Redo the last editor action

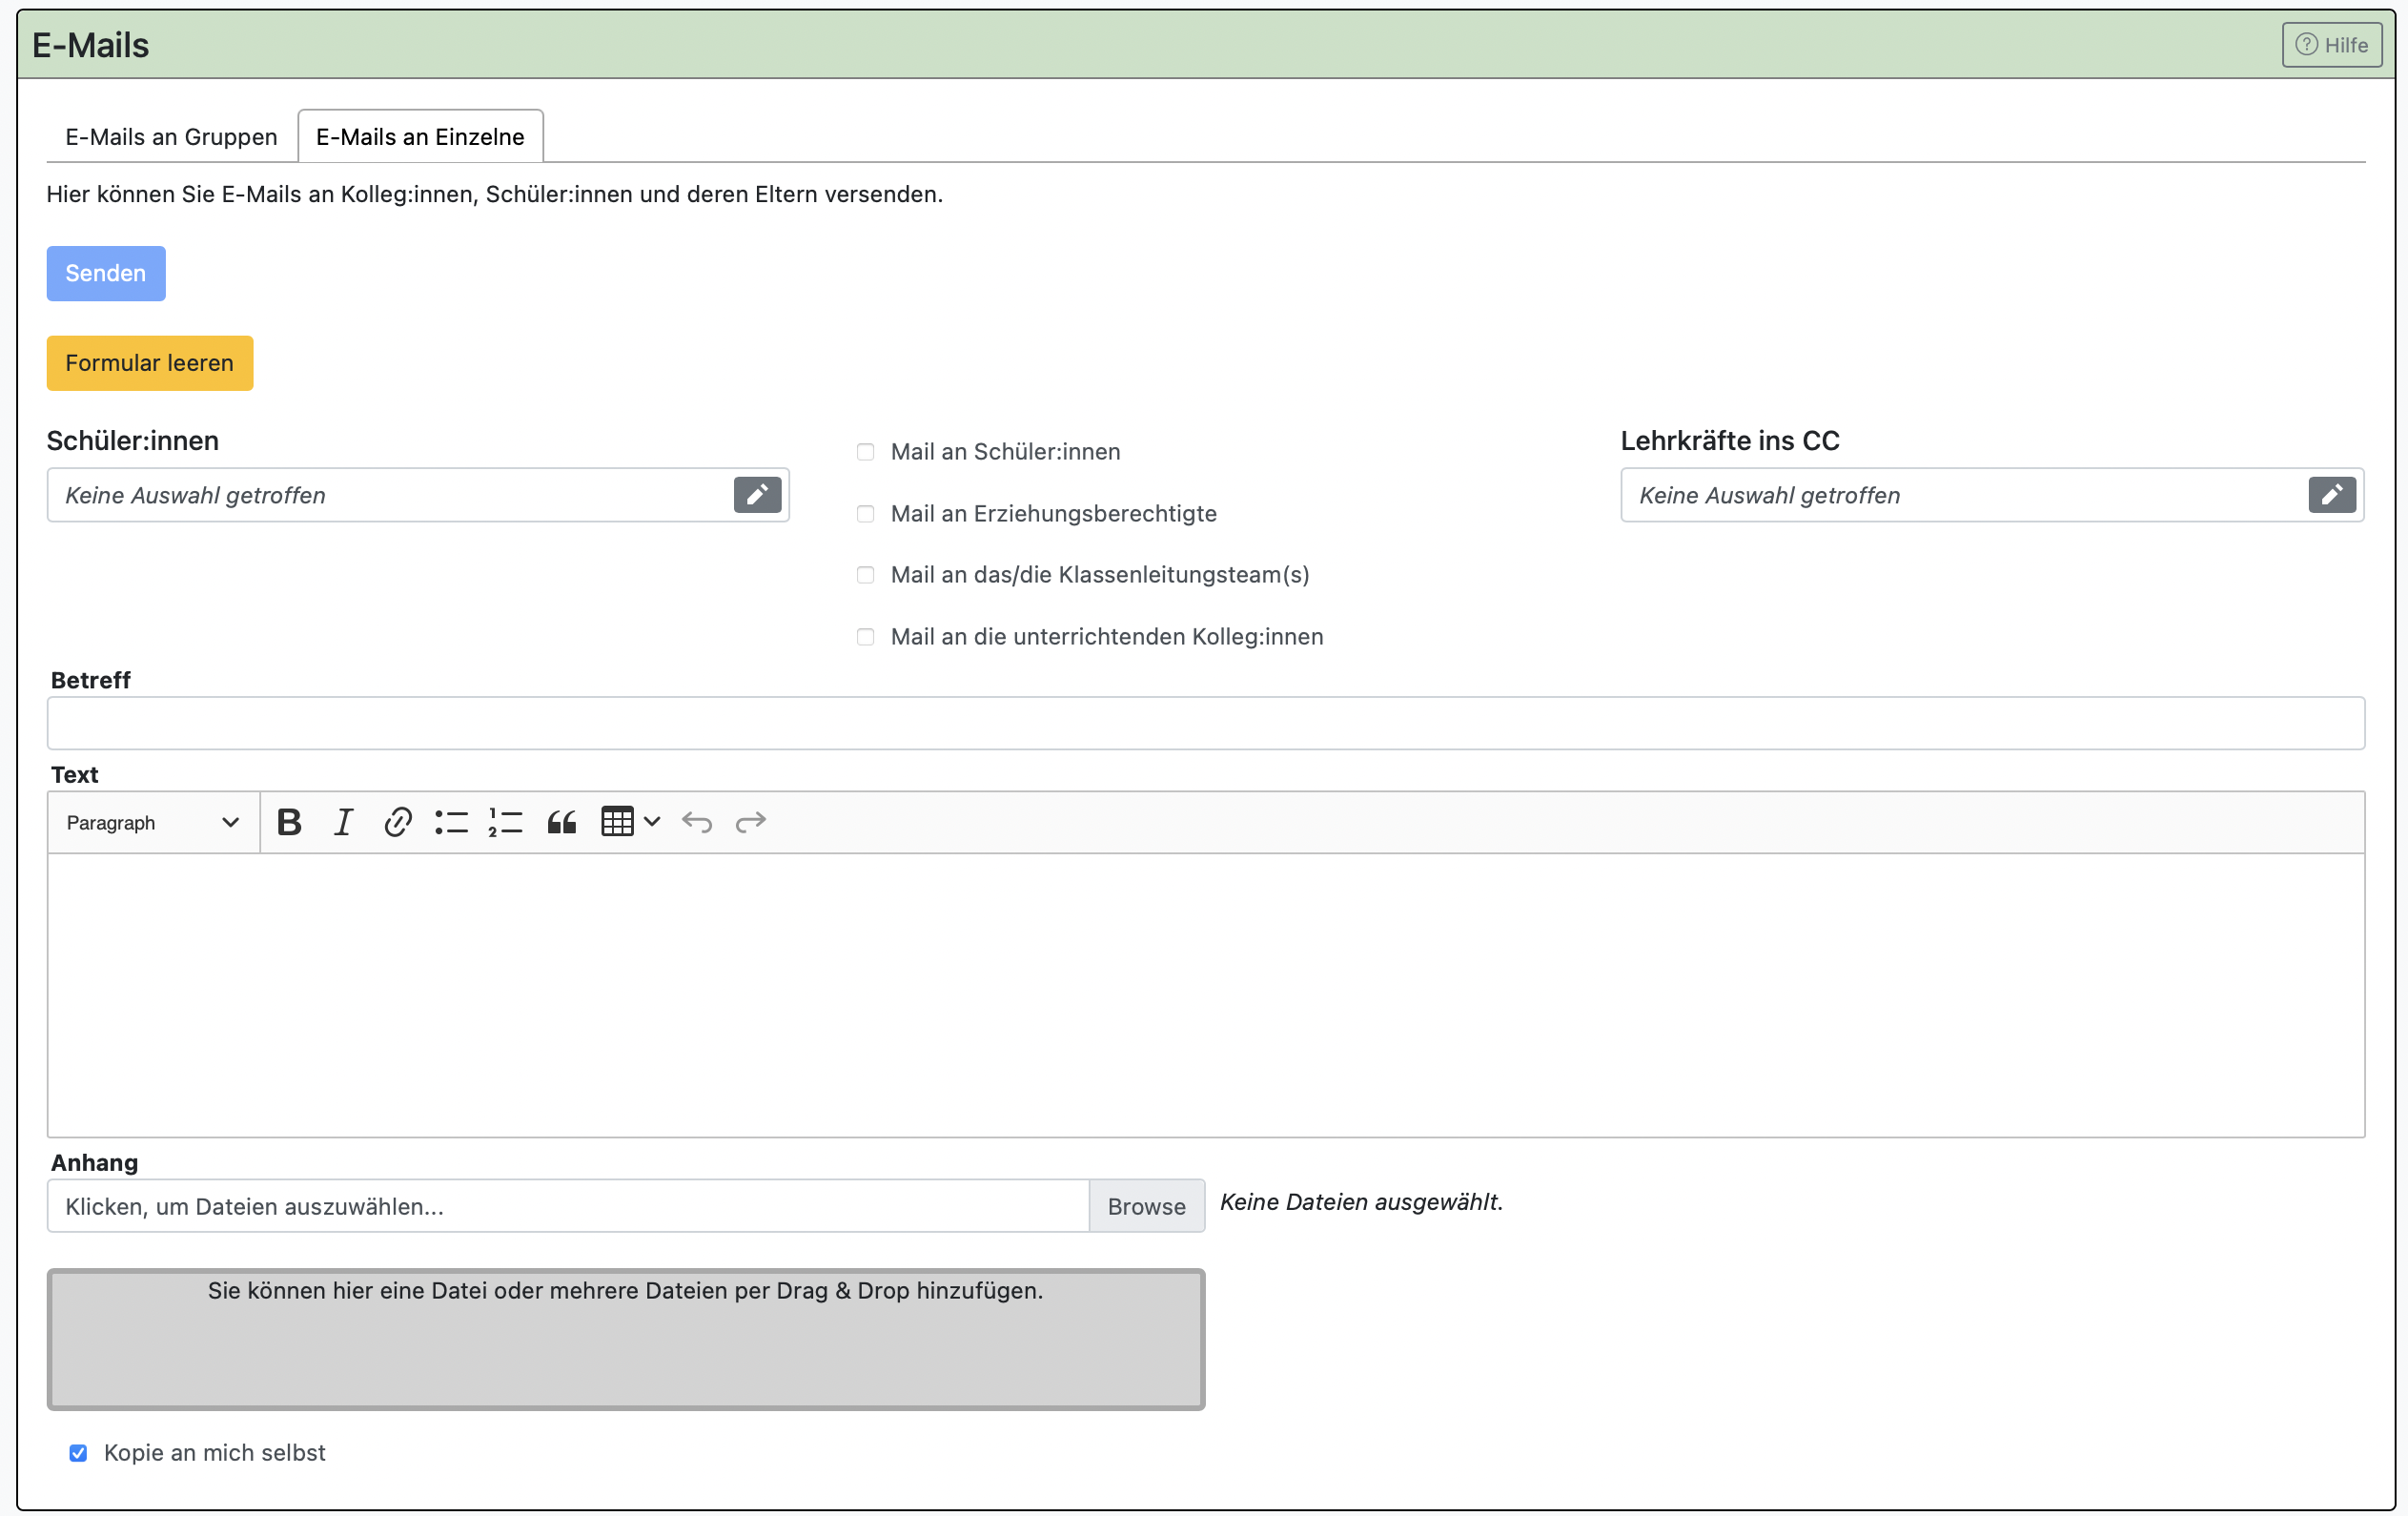751,822
